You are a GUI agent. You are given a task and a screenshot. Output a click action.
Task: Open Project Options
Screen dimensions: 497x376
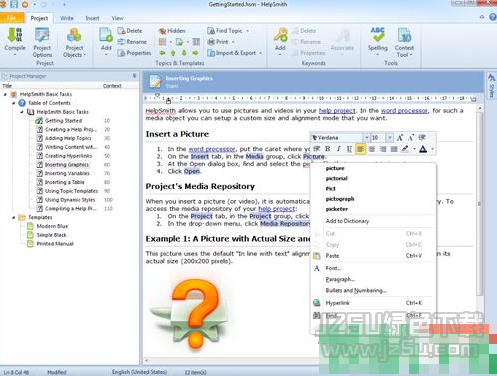point(42,43)
